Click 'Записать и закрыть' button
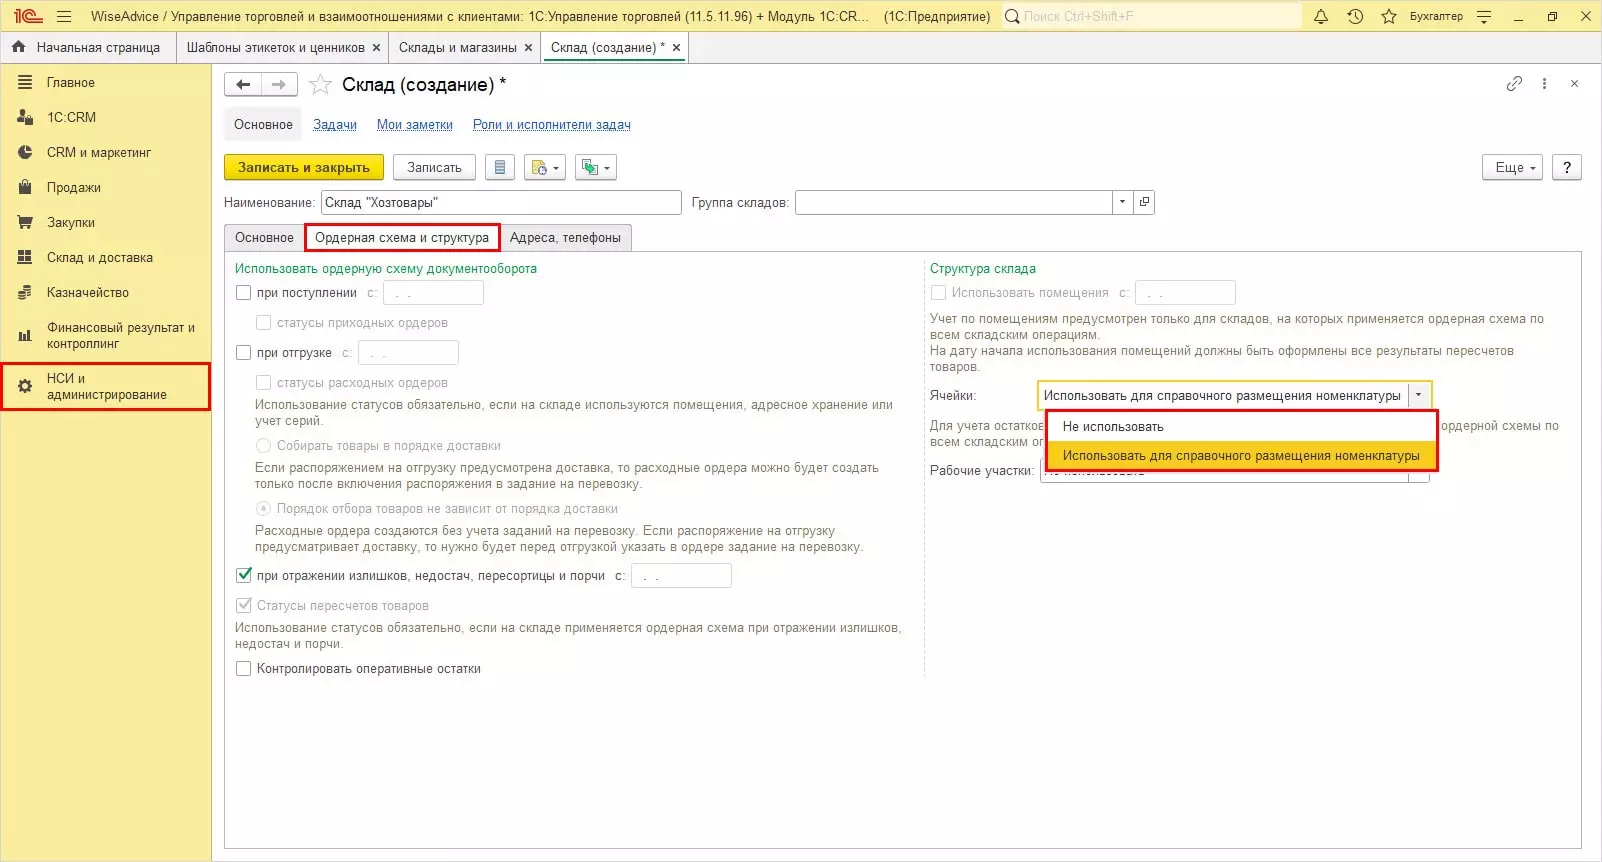Viewport: 1602px width, 862px height. point(303,167)
